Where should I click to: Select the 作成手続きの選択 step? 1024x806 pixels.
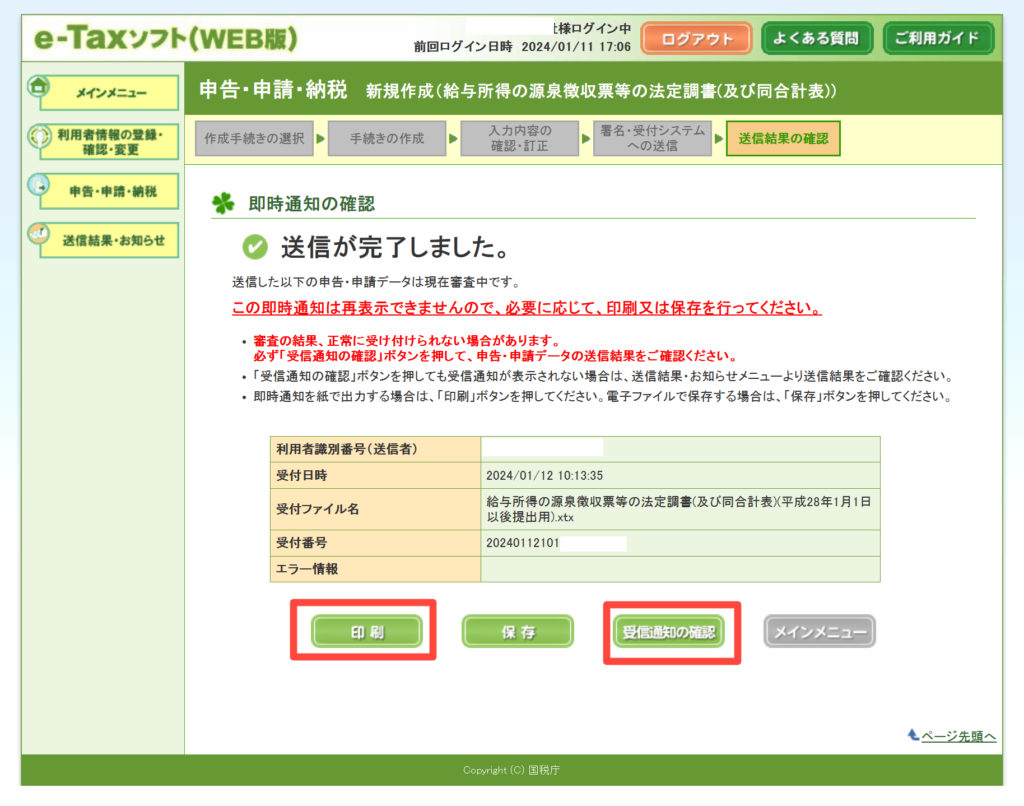tap(255, 139)
